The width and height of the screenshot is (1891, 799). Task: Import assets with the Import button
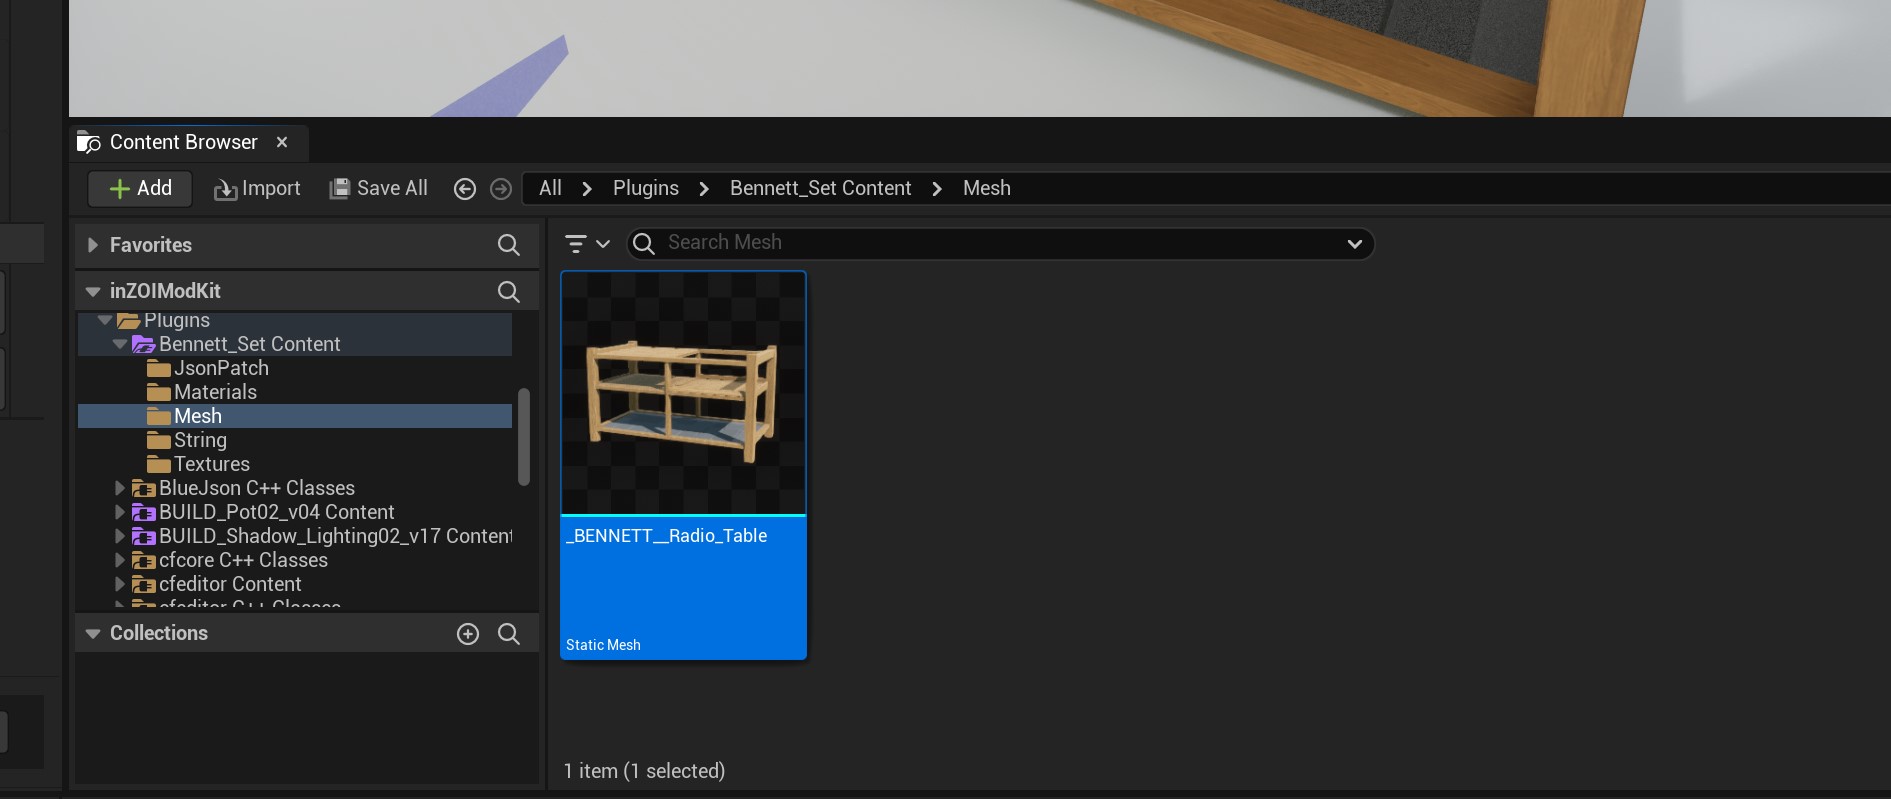pyautogui.click(x=257, y=188)
